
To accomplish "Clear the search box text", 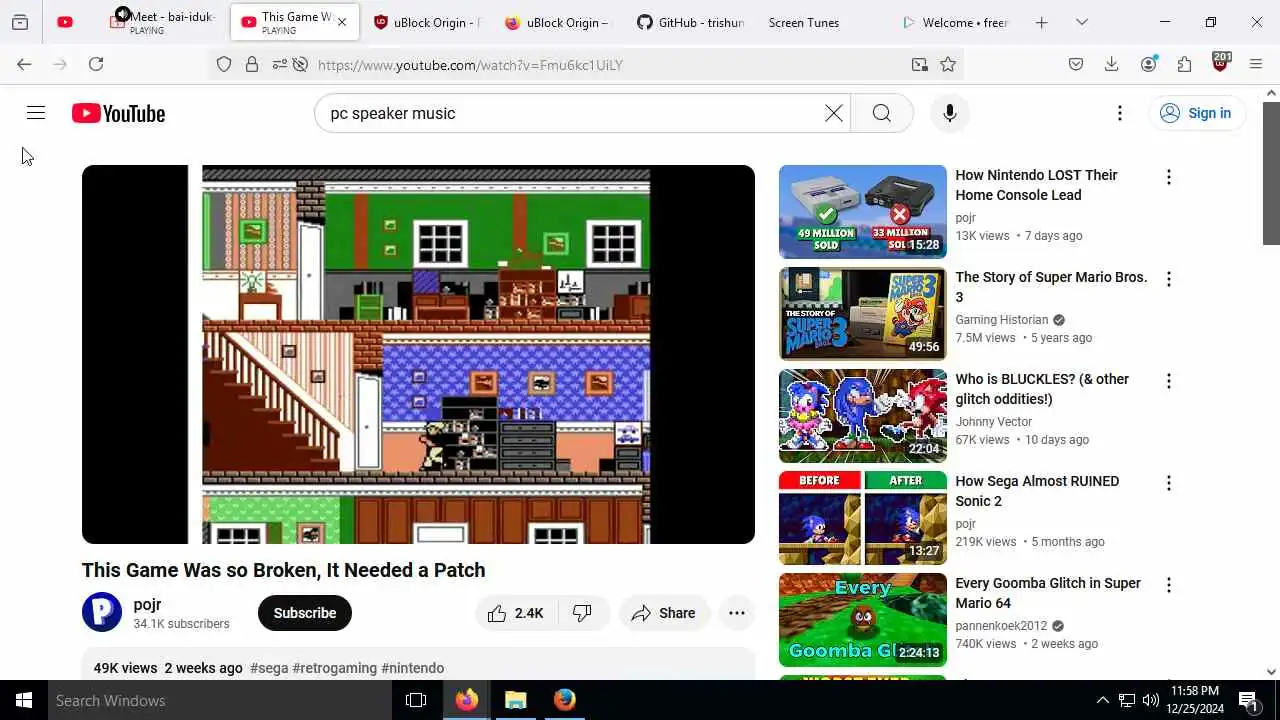I will click(x=833, y=113).
